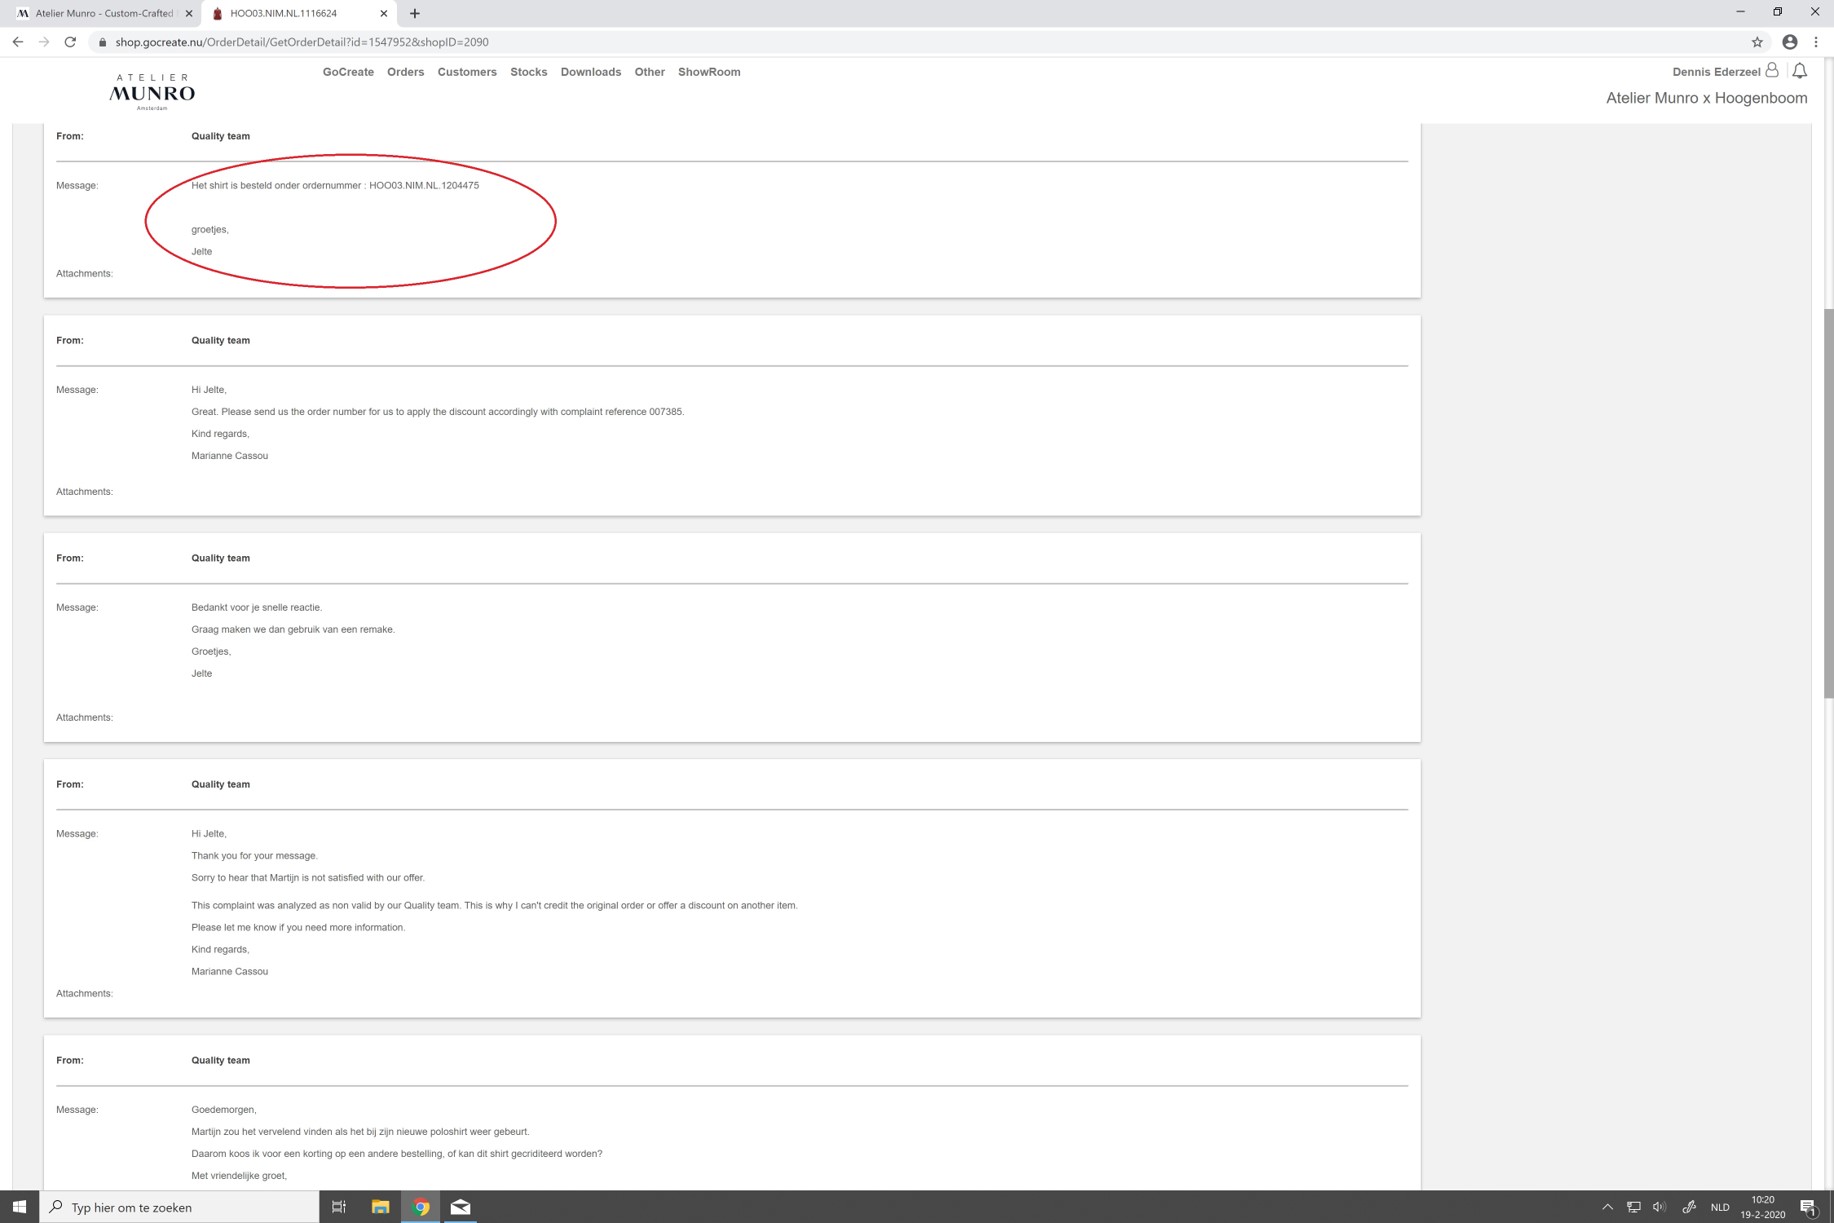Open network status icon in tray

point(1634,1207)
